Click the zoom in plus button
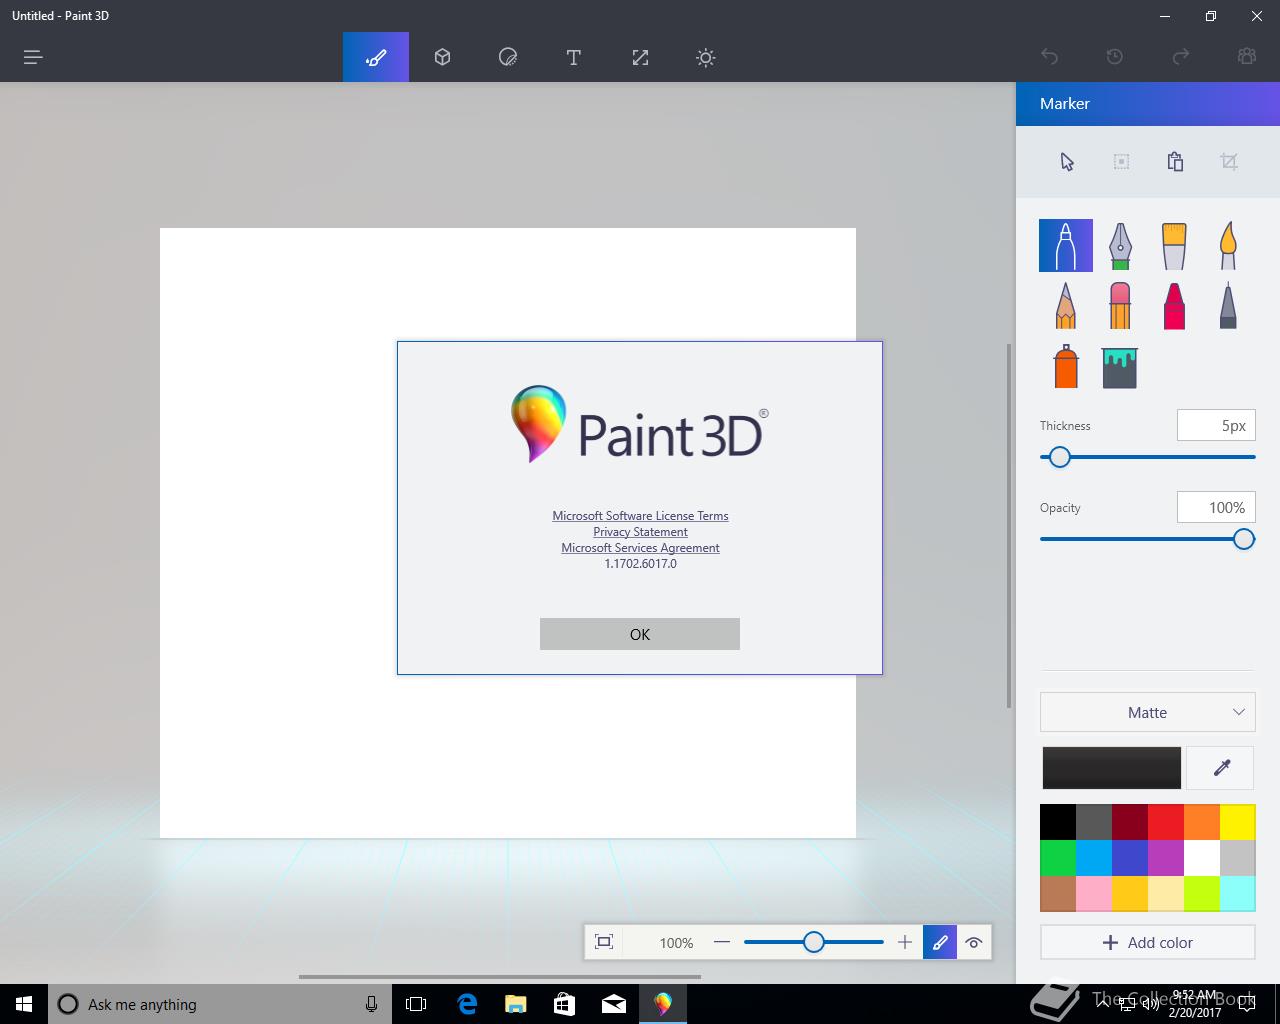This screenshot has width=1280, height=1024. pos(905,942)
